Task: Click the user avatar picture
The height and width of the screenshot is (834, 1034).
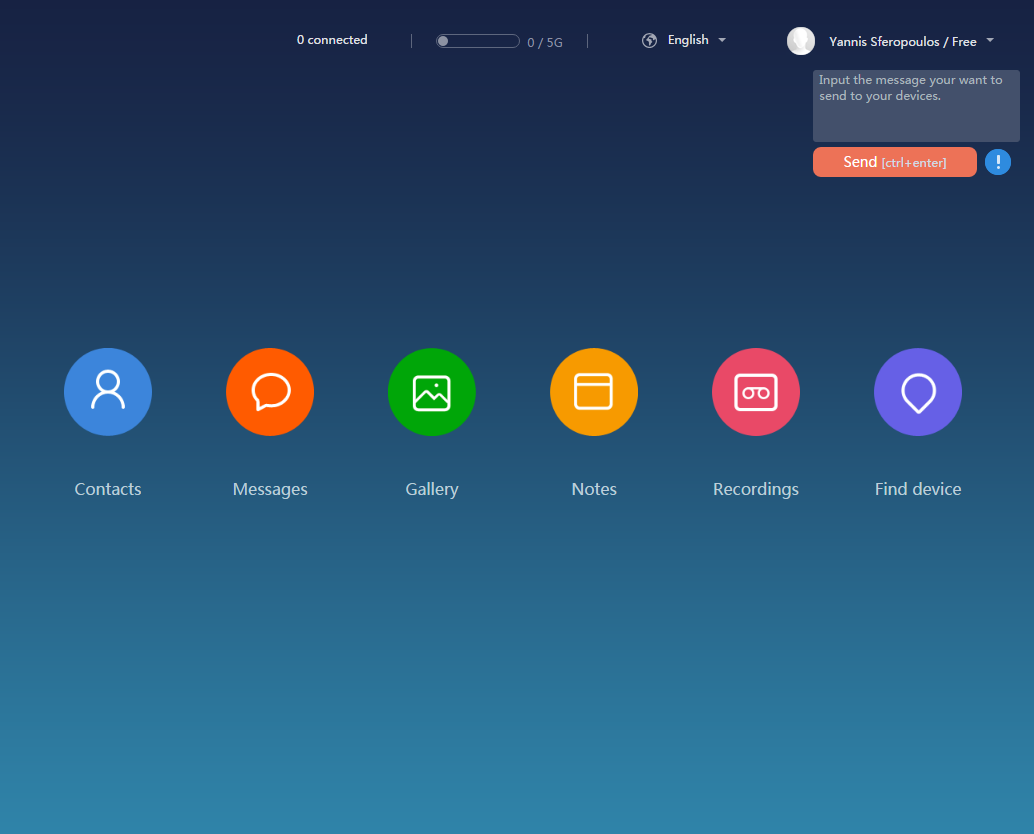Action: (x=801, y=41)
